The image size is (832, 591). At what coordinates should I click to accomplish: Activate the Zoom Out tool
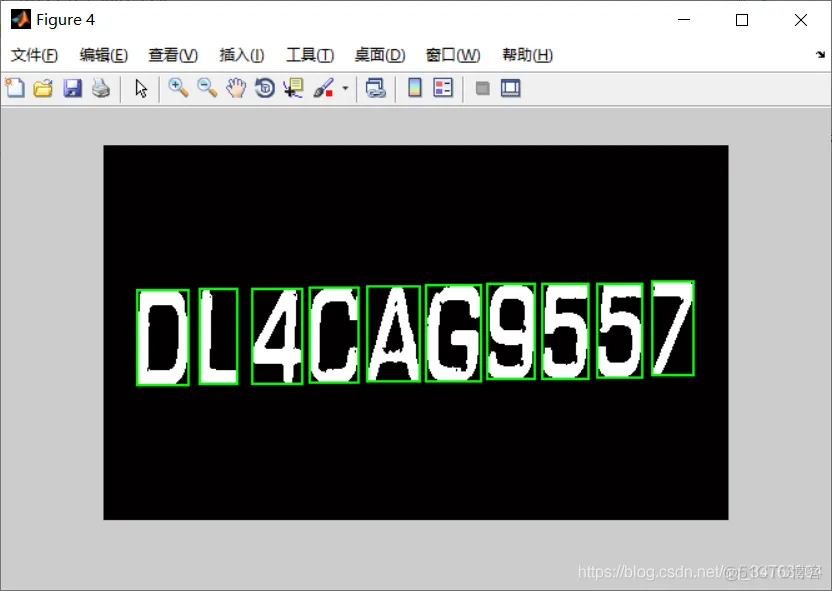click(x=207, y=88)
